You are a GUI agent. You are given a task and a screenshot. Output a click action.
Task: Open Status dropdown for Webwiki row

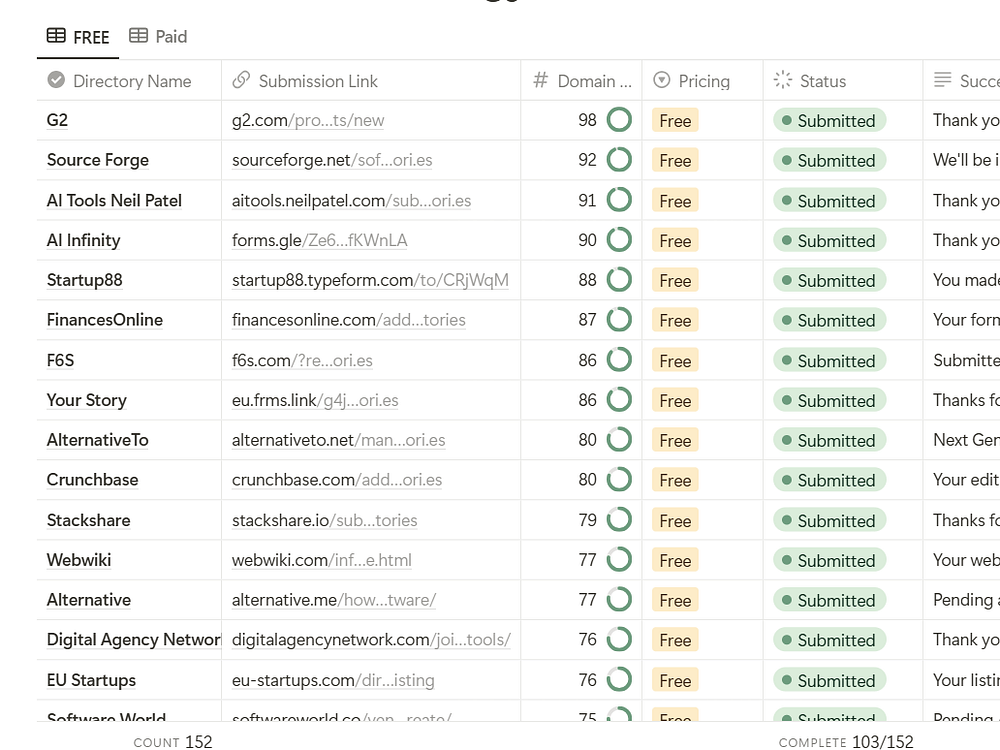pos(829,561)
